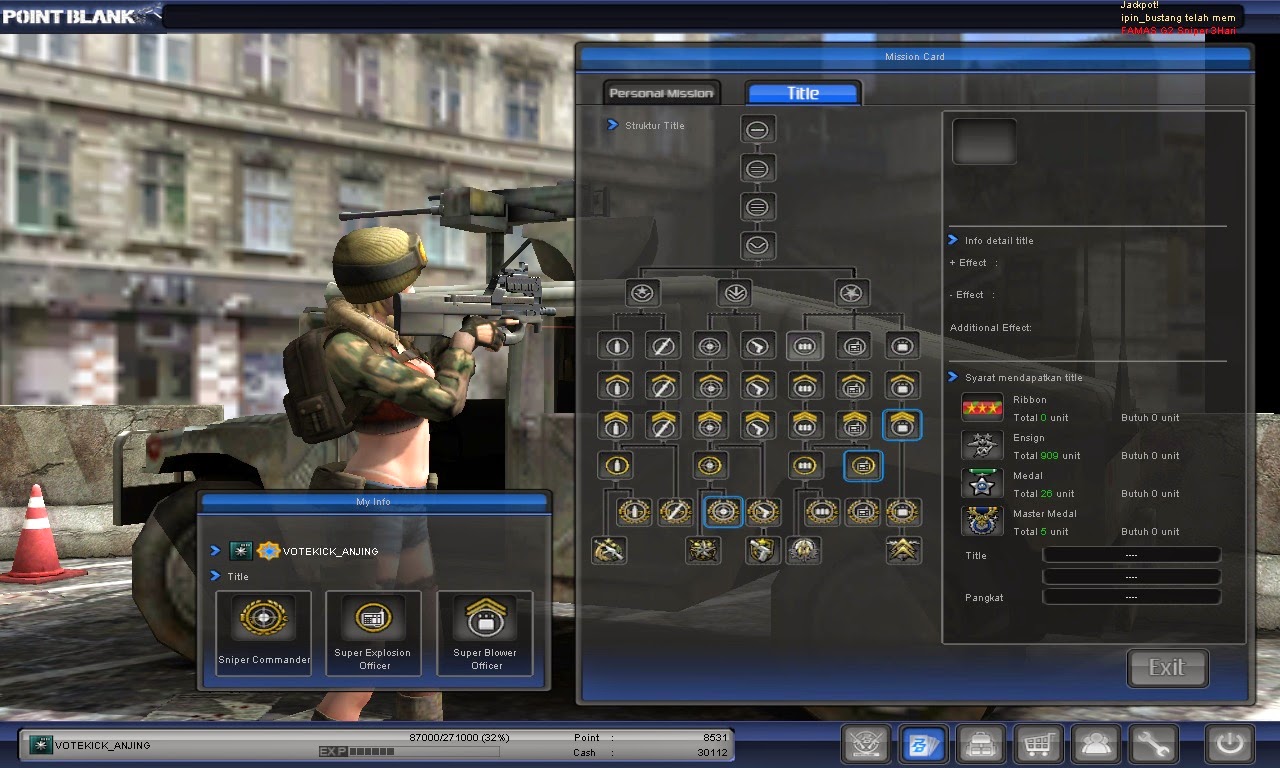Viewport: 1280px width, 768px height.
Task: Click the Ribbon requirement icon
Action: [982, 406]
